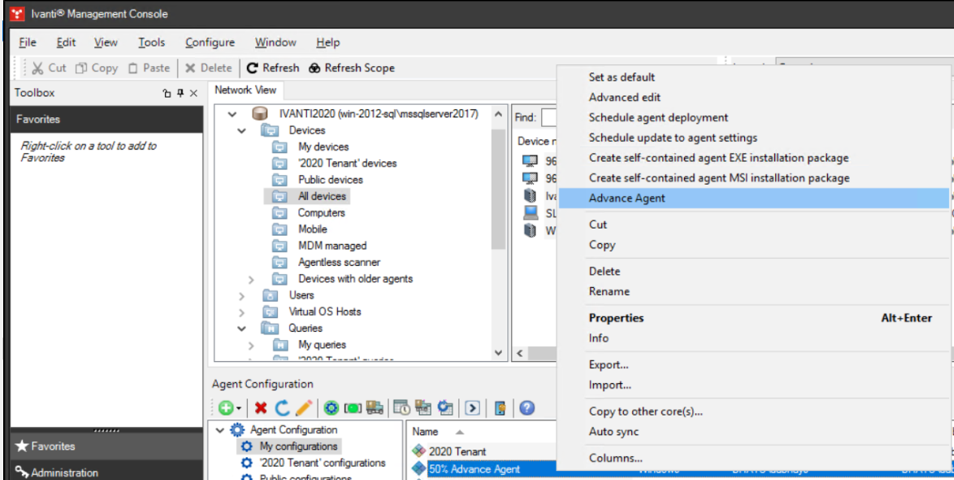Open the New configuration dropdown arrow

click(x=238, y=408)
